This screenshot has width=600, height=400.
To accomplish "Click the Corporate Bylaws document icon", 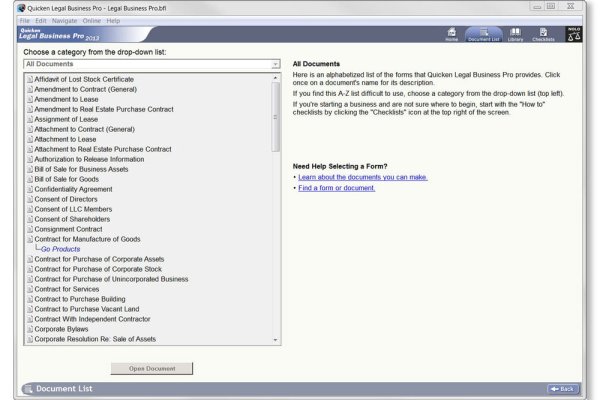I will (x=29, y=329).
